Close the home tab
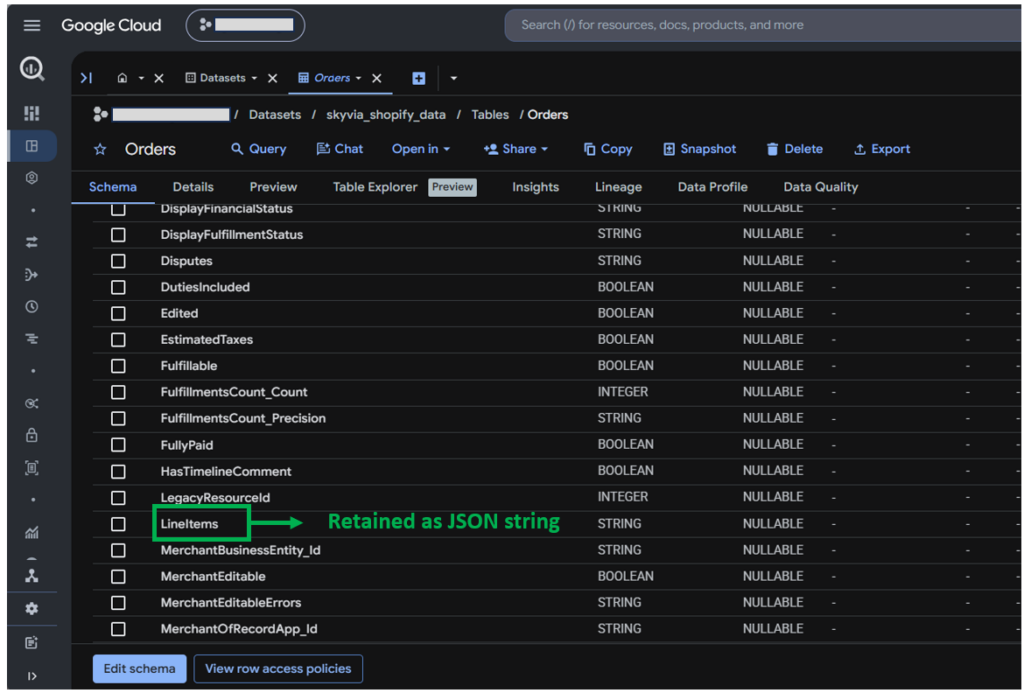Screen dimensions: 1024x693 159,78
